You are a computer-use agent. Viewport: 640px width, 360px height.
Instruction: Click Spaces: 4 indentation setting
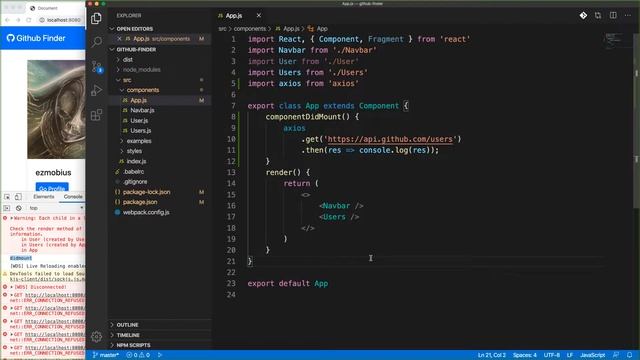pyautogui.click(x=525, y=355)
